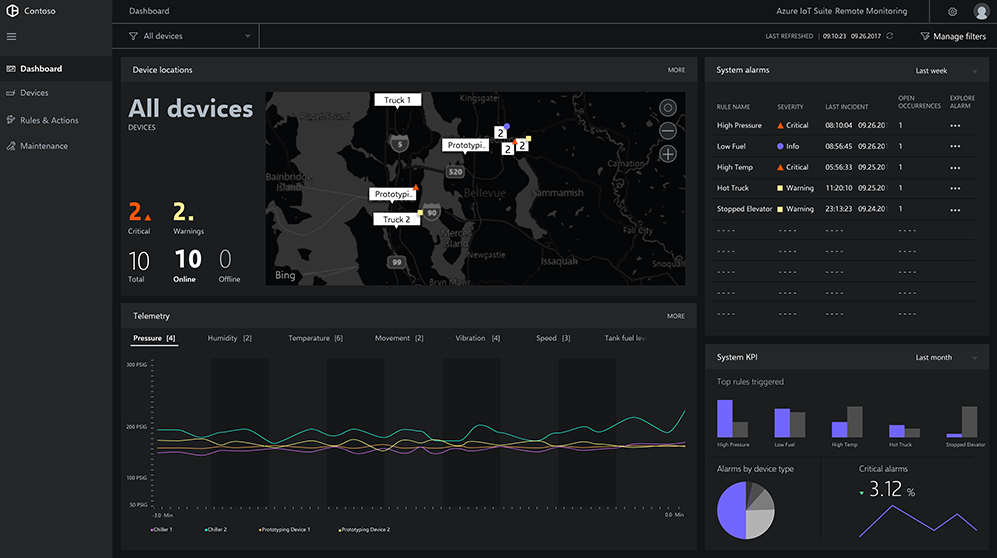Select the Temperature telemetry tab

(x=315, y=338)
